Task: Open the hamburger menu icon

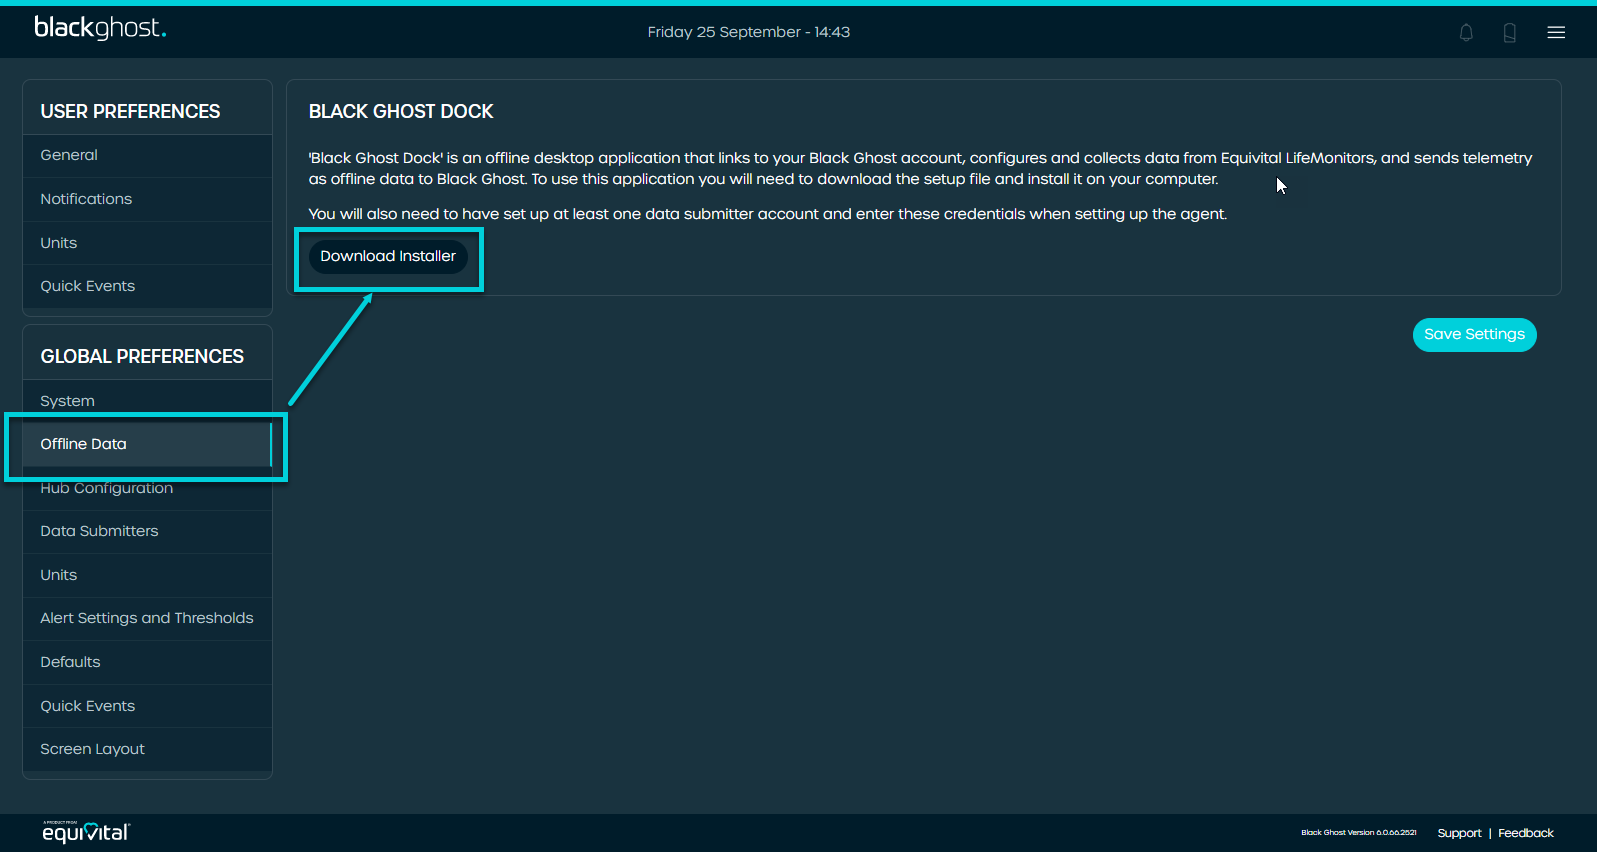Action: tap(1556, 32)
